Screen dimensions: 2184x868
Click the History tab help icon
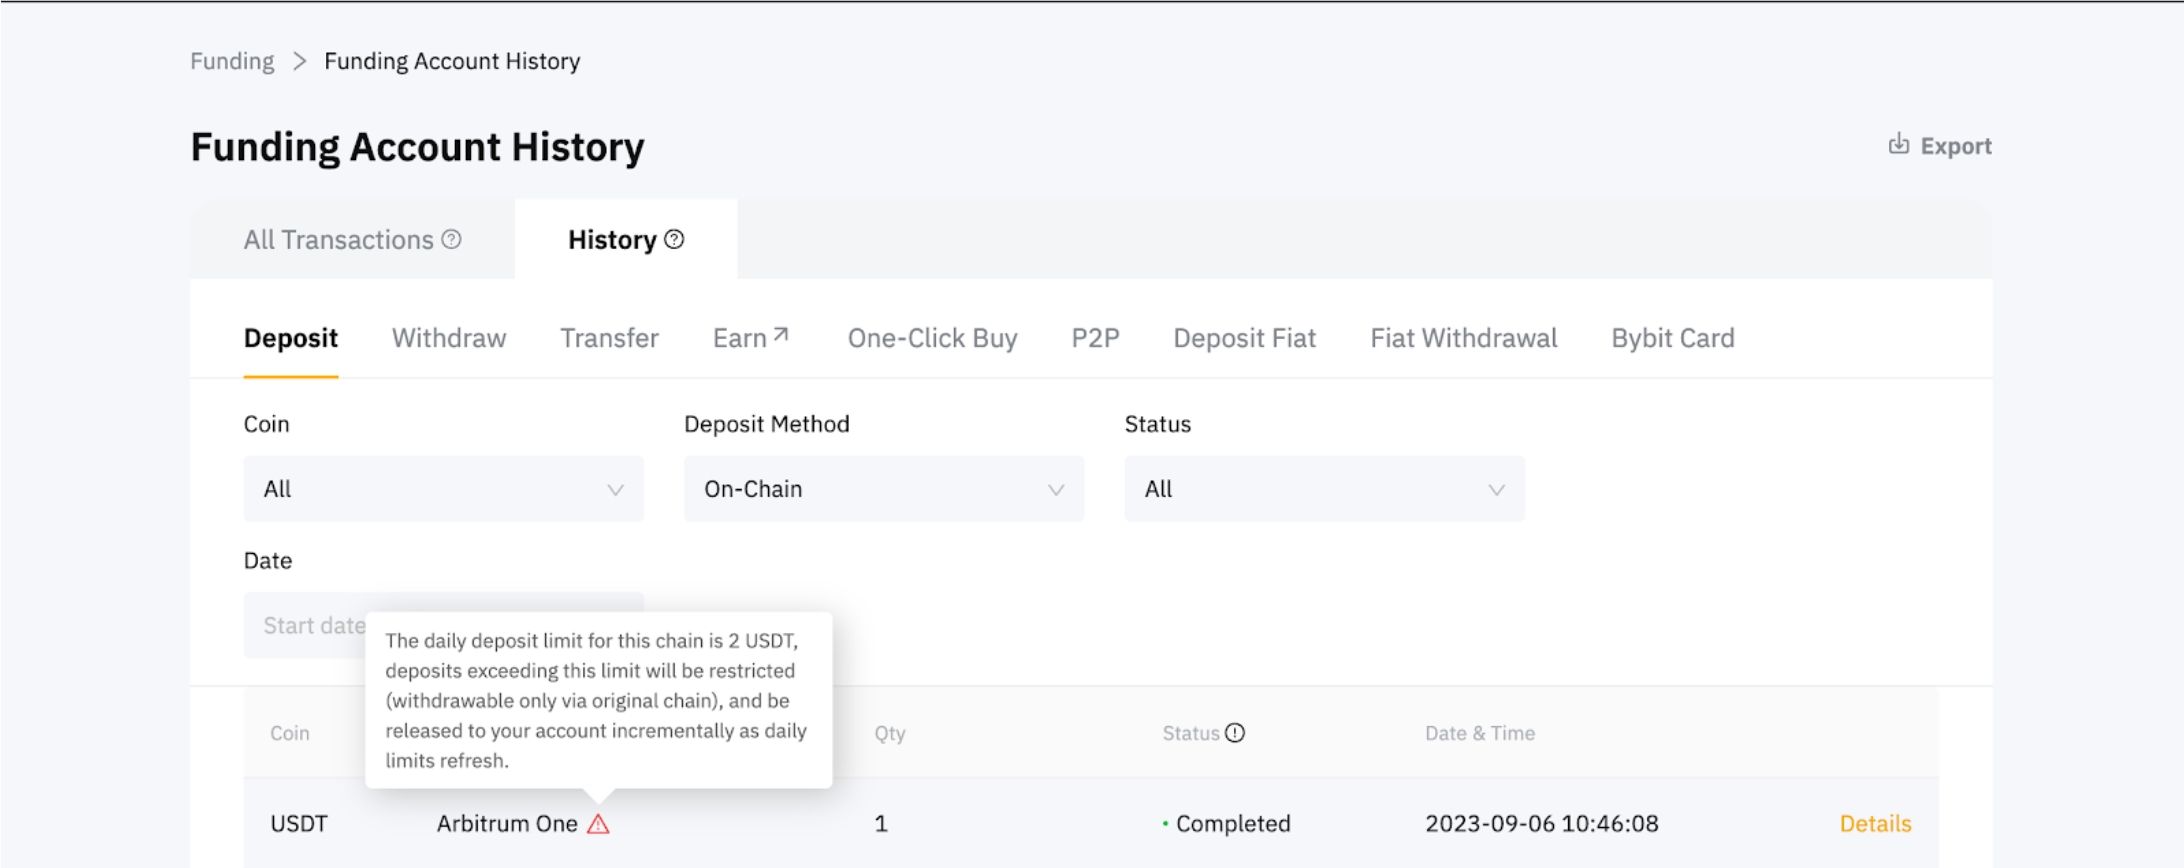[675, 239]
